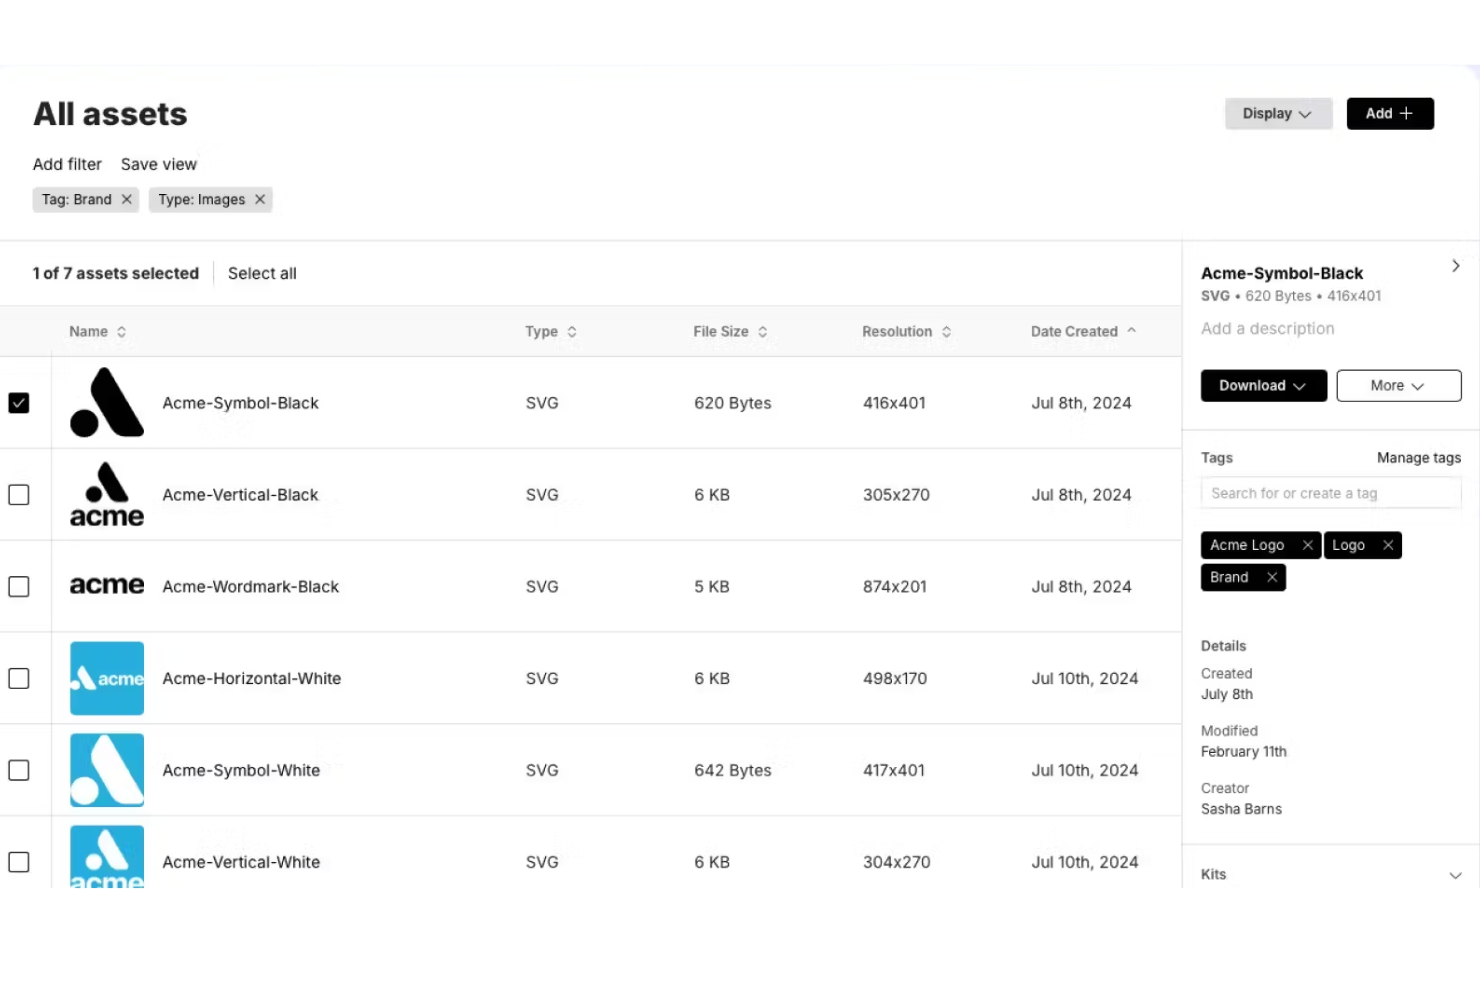Click Save view
This screenshot has width=1480, height=987.
coord(158,164)
